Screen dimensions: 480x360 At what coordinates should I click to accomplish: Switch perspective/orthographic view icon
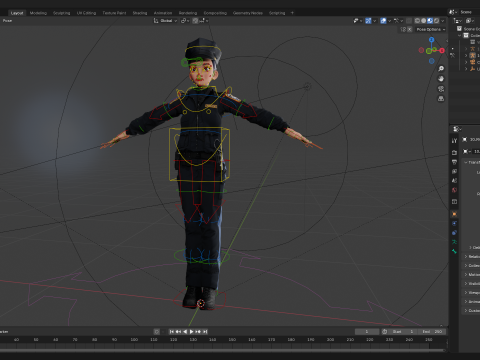tap(441, 99)
